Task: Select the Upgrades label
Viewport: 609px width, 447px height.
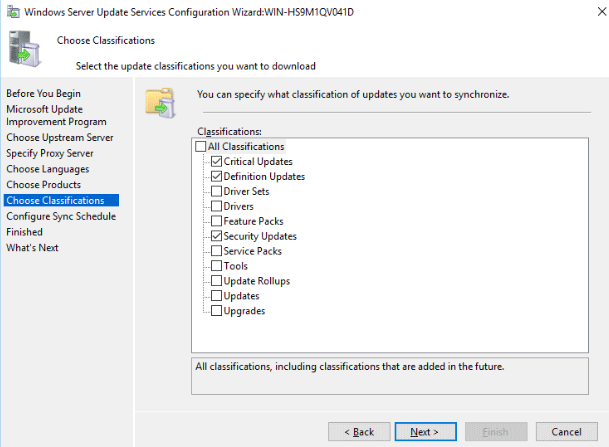Action: 244,311
